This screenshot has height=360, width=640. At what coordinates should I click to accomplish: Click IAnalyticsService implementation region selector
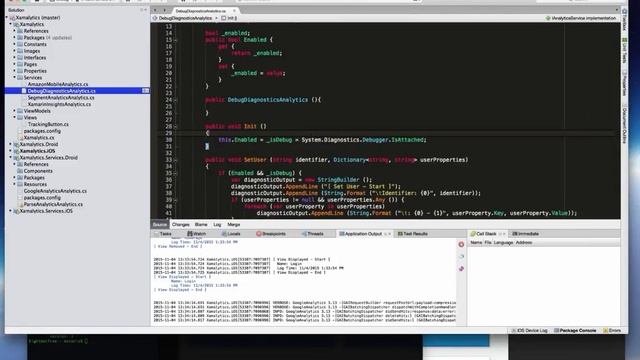(580, 18)
